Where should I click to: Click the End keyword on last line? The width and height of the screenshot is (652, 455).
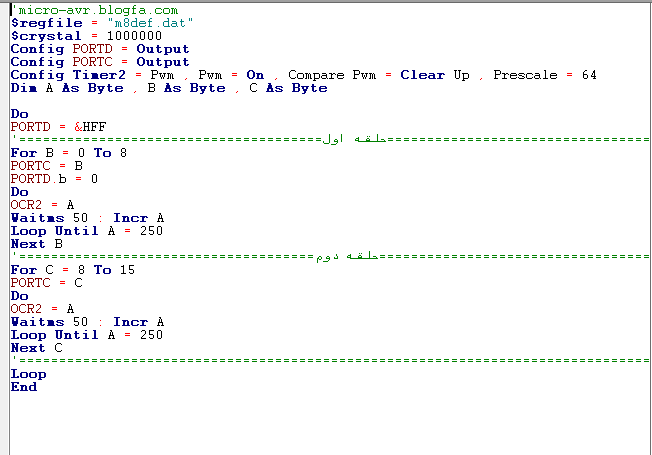pyautogui.click(x=23, y=387)
